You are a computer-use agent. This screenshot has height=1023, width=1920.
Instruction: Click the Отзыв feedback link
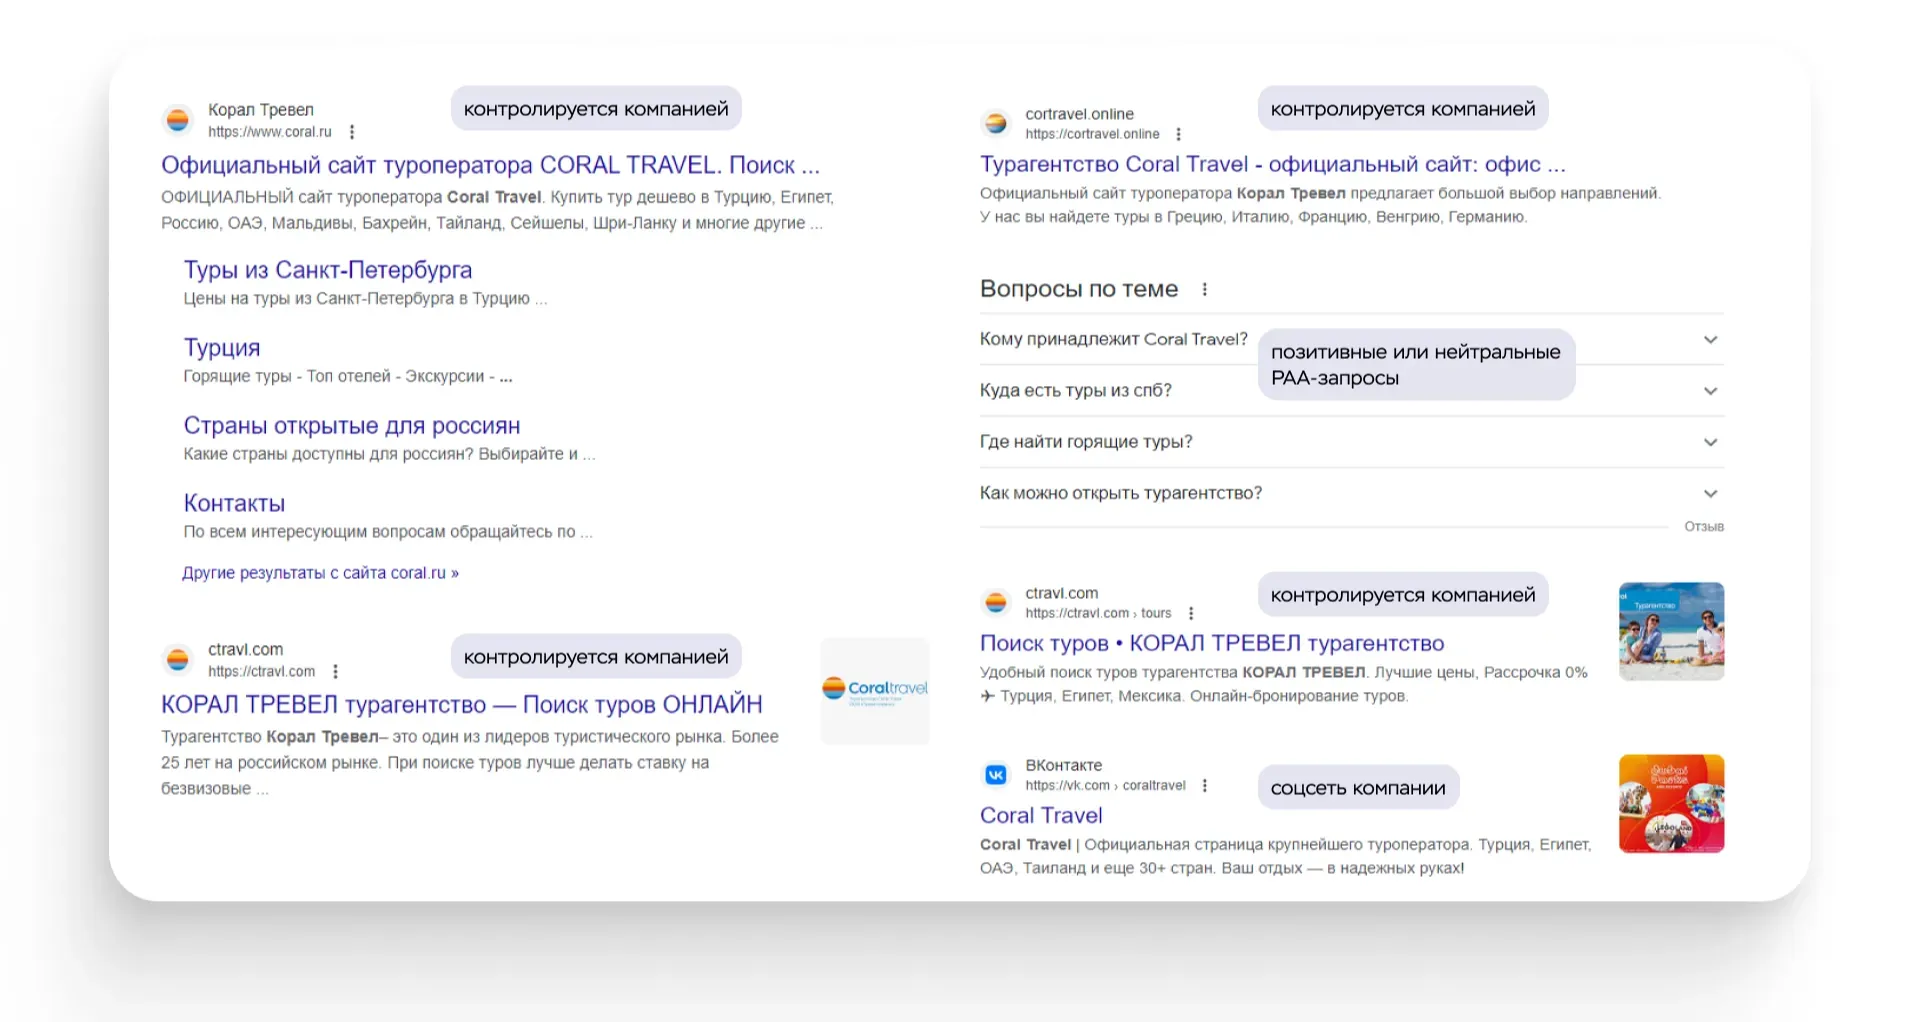pos(1704,526)
